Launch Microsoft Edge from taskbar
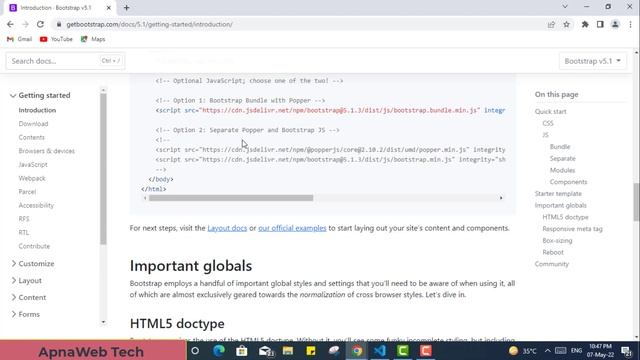Image resolution: width=640 pixels, height=360 pixels. pos(219,351)
